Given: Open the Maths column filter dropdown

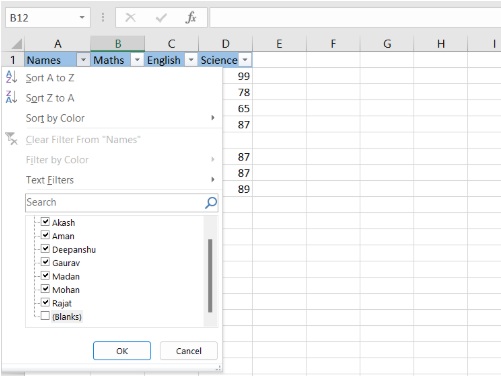Looking at the screenshot, I should tap(137, 60).
